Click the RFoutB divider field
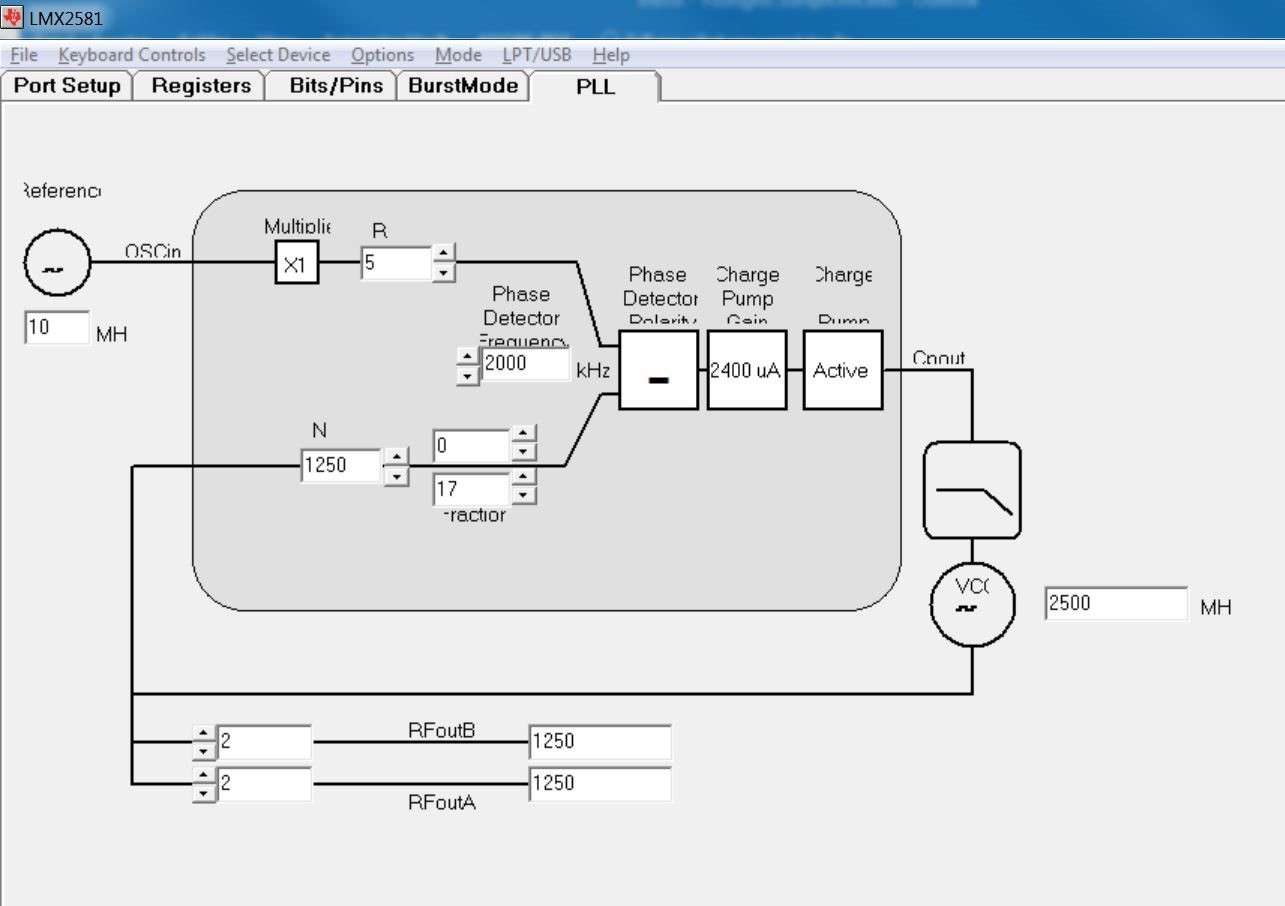This screenshot has height=906, width=1285. coord(264,743)
